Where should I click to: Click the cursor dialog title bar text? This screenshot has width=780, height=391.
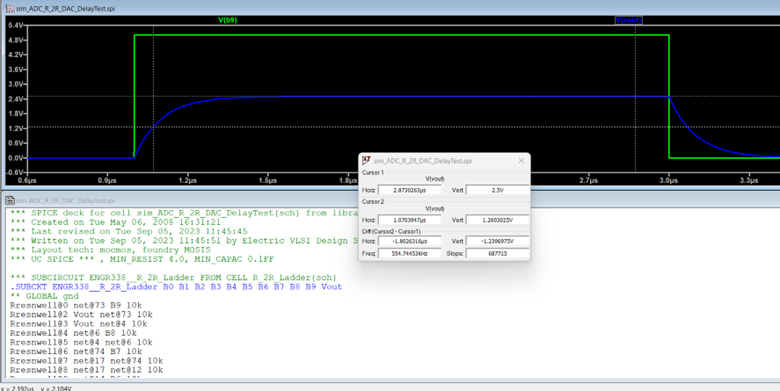point(422,161)
